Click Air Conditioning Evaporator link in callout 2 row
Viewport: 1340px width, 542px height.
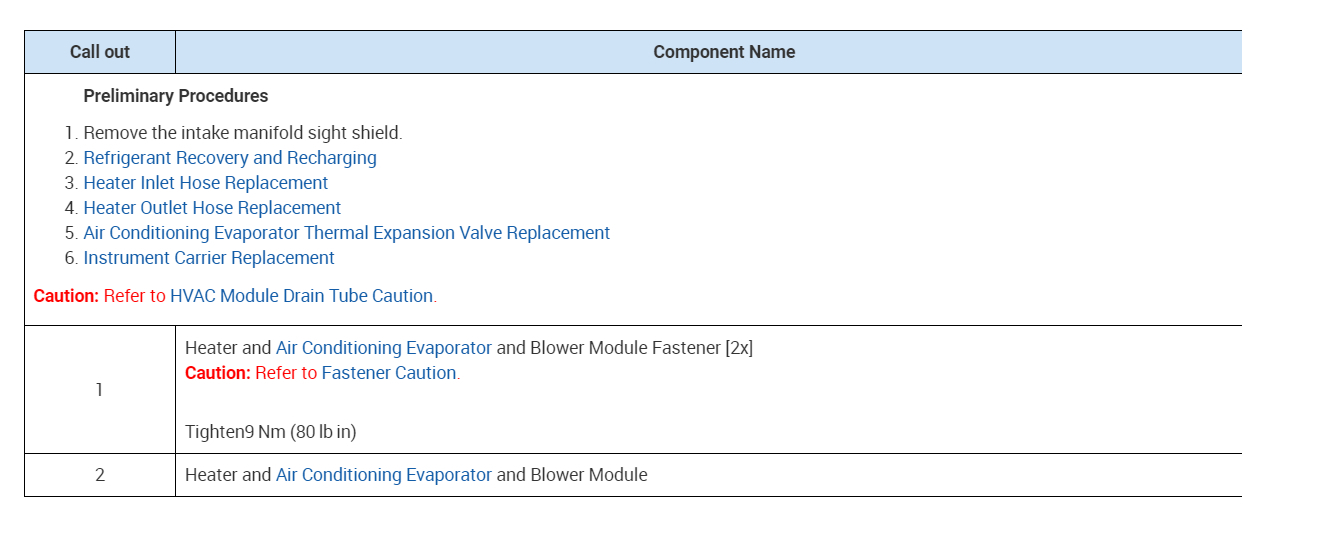click(384, 475)
